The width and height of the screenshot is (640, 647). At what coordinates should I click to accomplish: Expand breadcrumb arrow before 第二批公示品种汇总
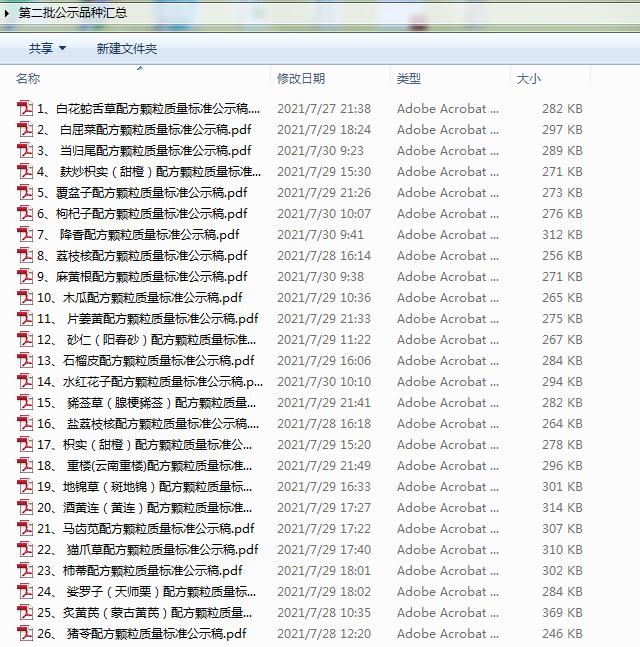(x=7, y=13)
